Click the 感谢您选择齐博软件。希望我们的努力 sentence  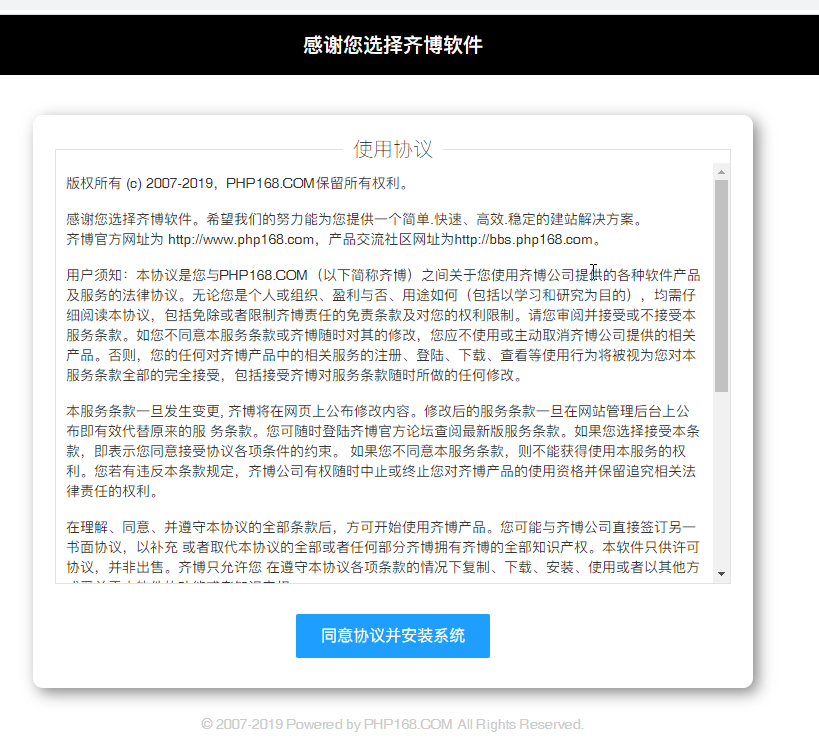[x=353, y=219]
